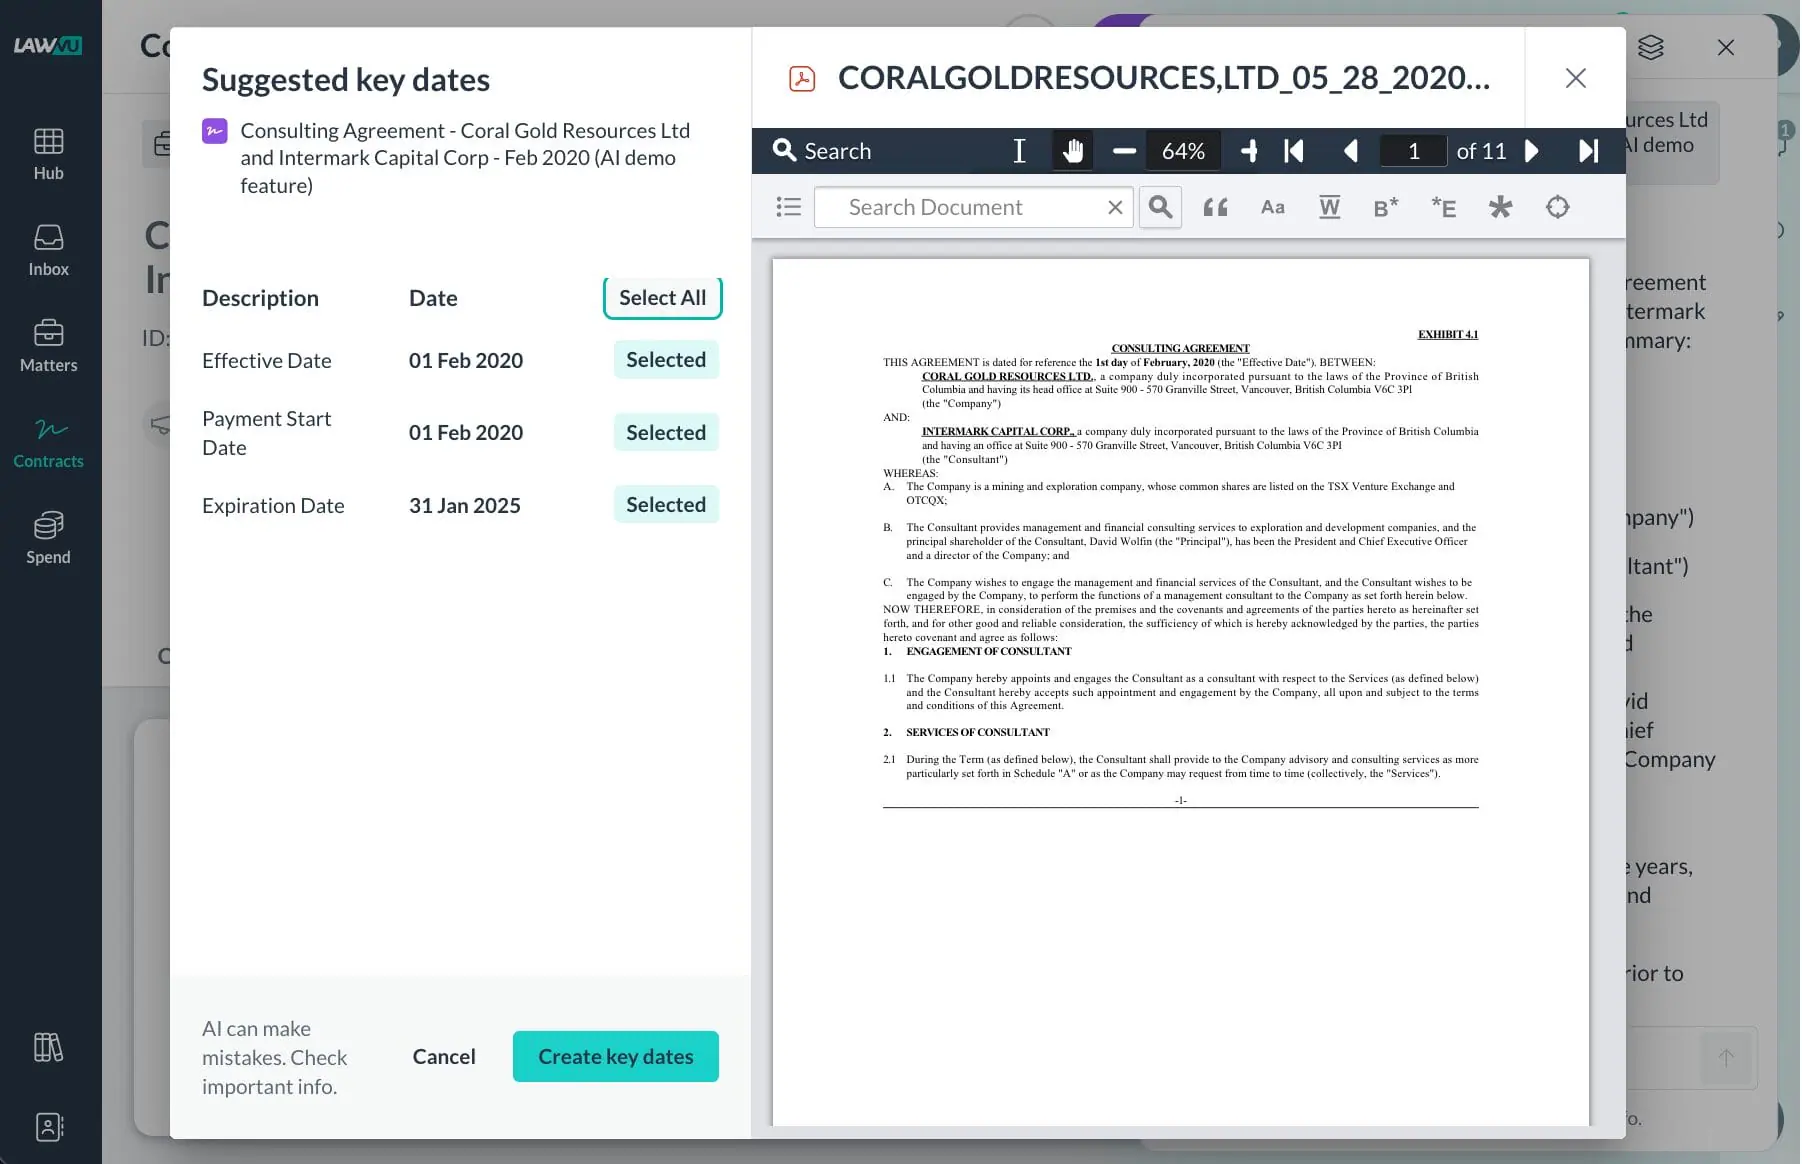Click the 31 Jan 2025 date value
This screenshot has height=1164, width=1802.
tap(465, 505)
